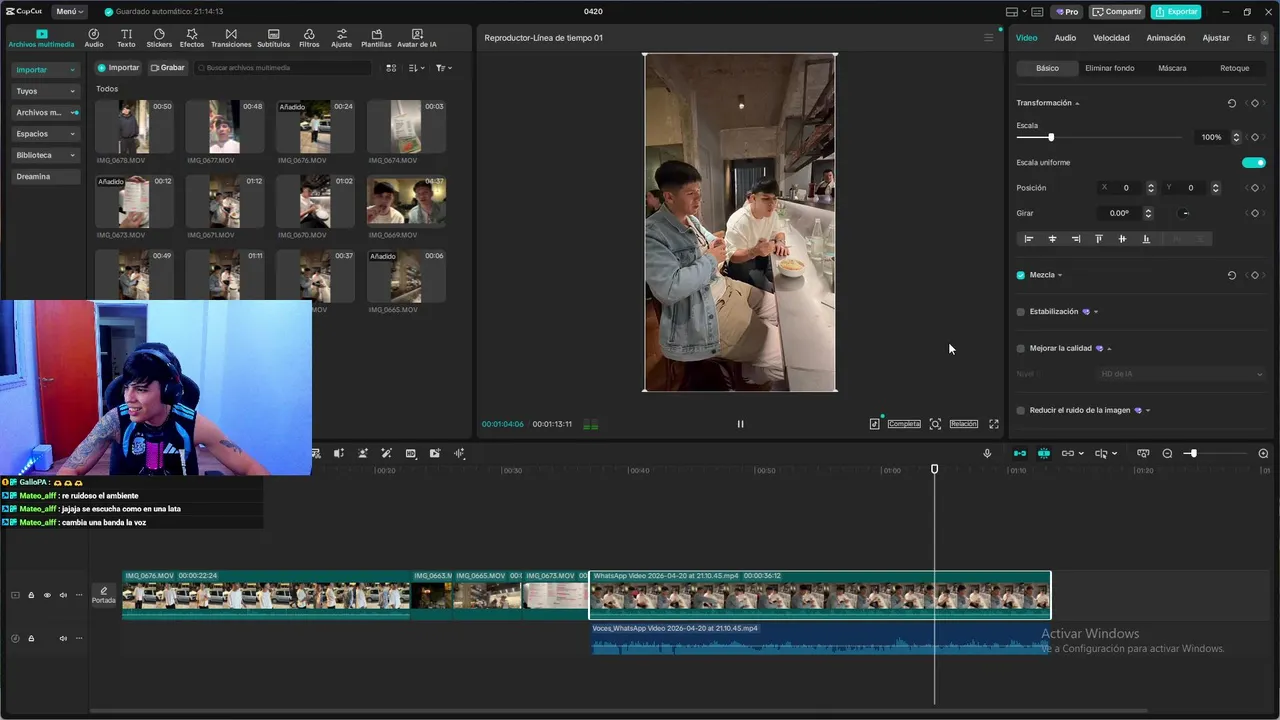The width and height of the screenshot is (1280, 720).
Task: Open the Filtros tab
Action: coord(309,38)
